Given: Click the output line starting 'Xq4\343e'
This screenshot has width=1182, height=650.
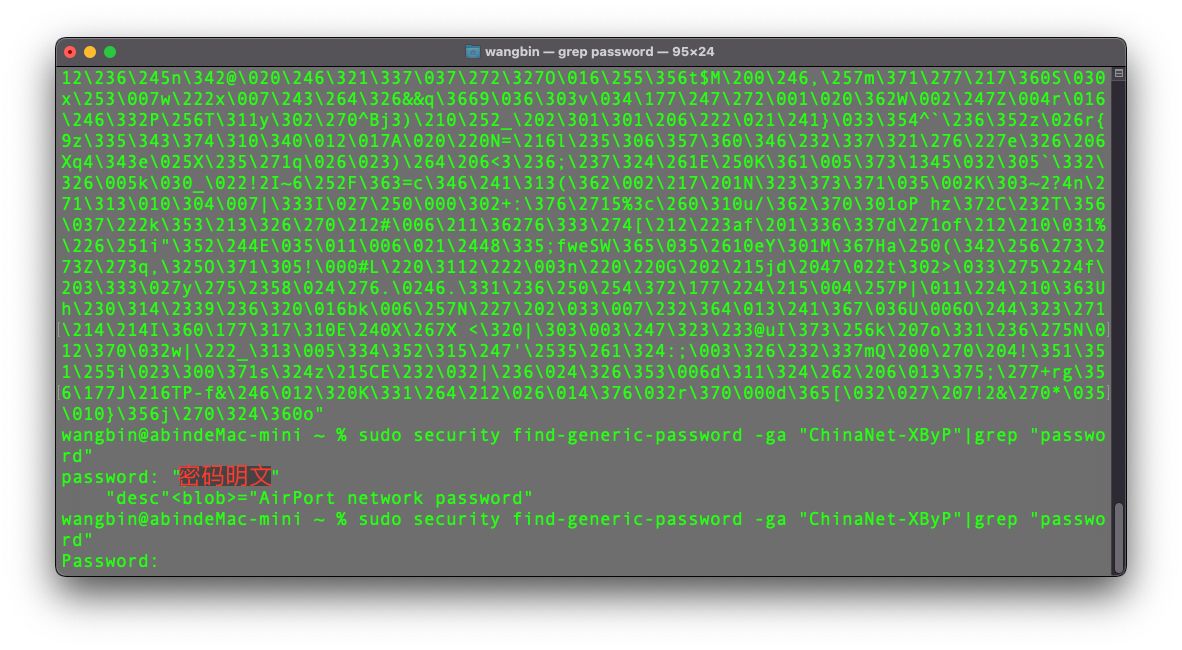Looking at the screenshot, I should click(583, 162).
